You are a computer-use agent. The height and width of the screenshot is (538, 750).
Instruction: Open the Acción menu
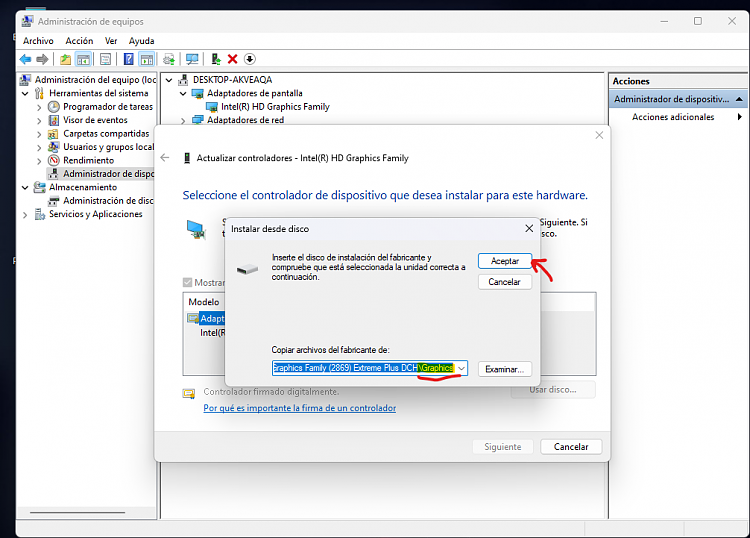(x=79, y=41)
